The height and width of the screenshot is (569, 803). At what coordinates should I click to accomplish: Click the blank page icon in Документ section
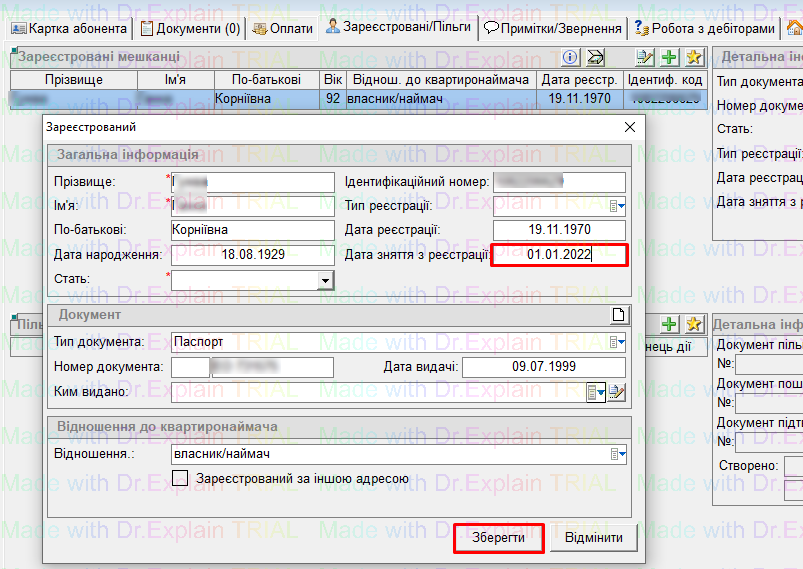(619, 315)
